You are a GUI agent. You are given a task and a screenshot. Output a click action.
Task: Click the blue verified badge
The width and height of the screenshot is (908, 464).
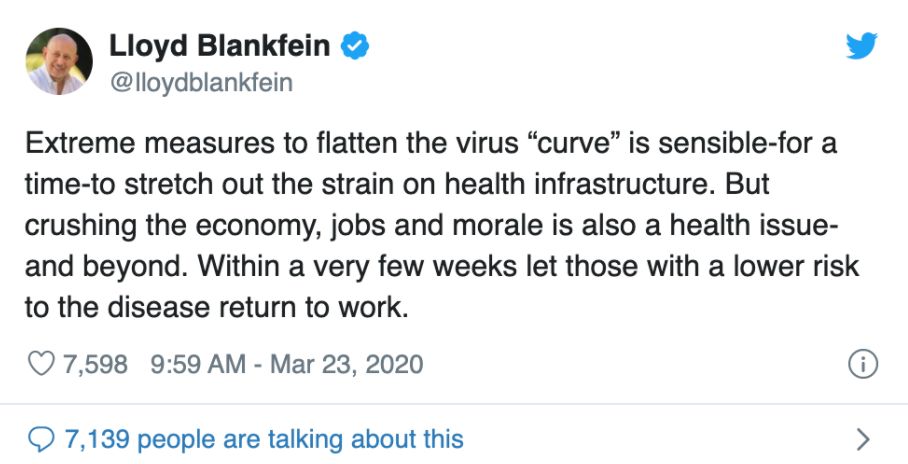355,46
